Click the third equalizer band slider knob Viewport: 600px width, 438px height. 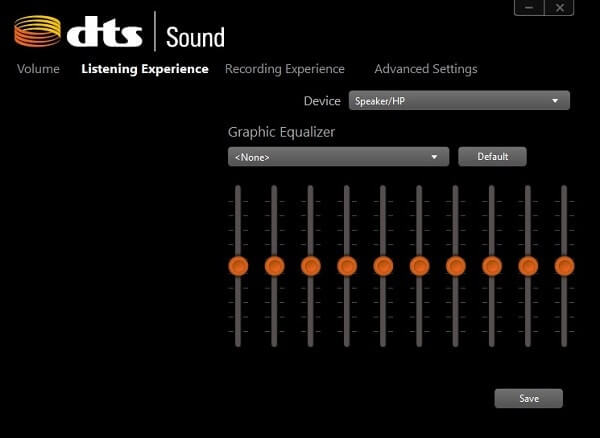click(311, 266)
